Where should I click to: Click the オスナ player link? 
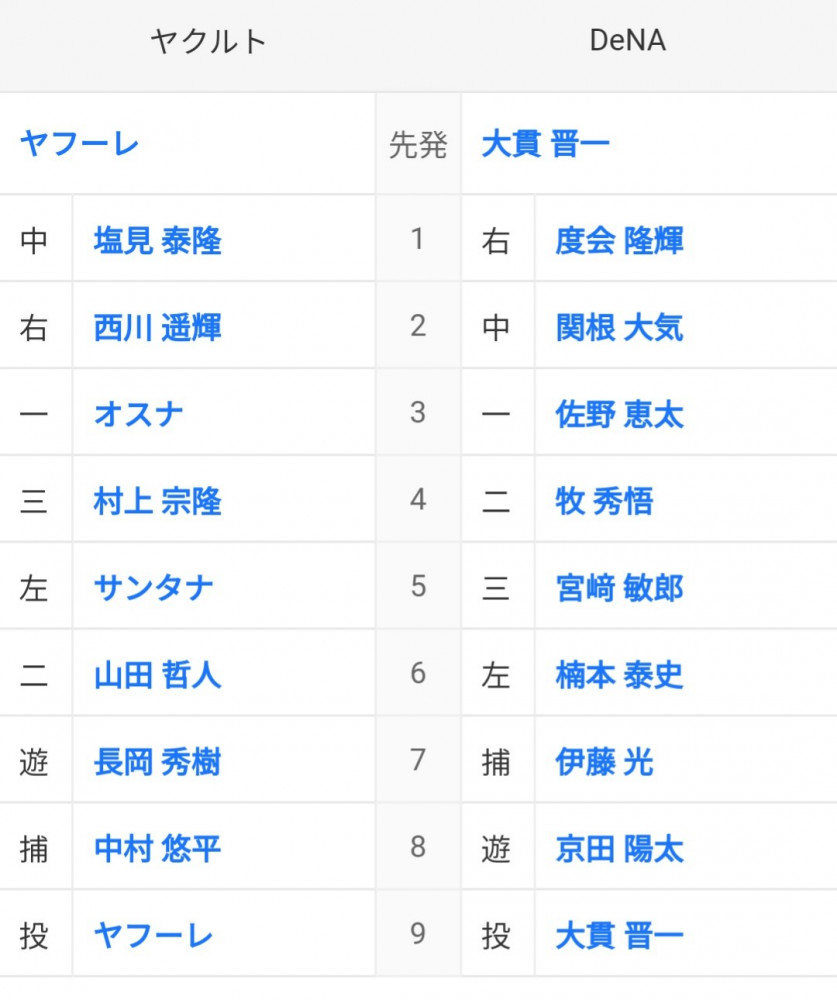pos(138,414)
